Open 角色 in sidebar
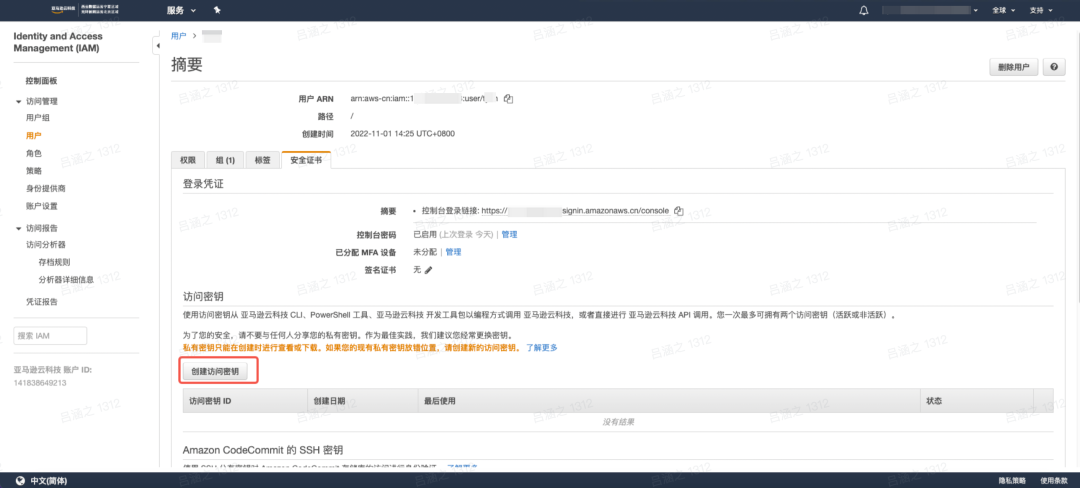 click(34, 153)
